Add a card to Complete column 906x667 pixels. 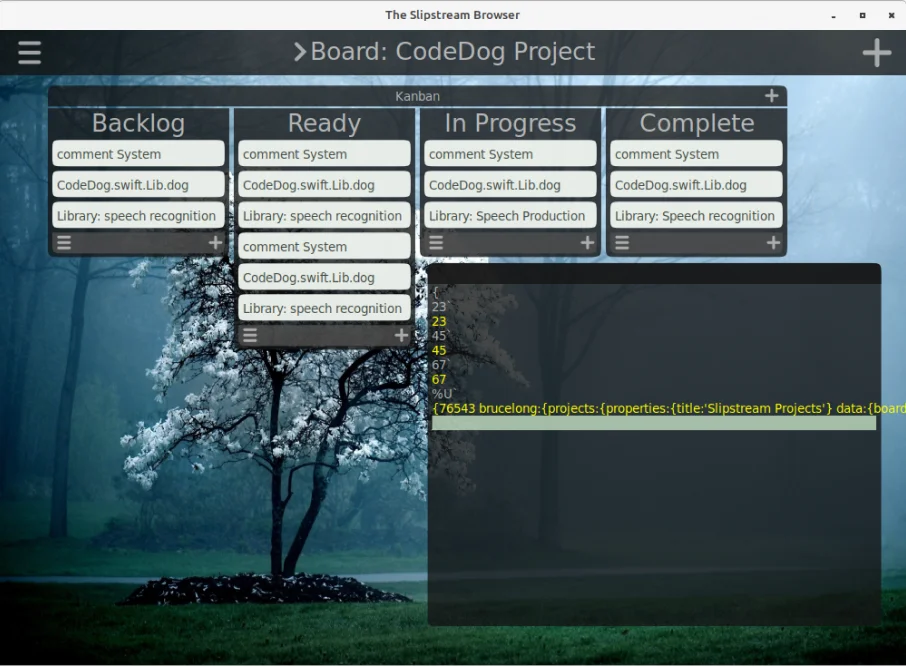click(773, 243)
